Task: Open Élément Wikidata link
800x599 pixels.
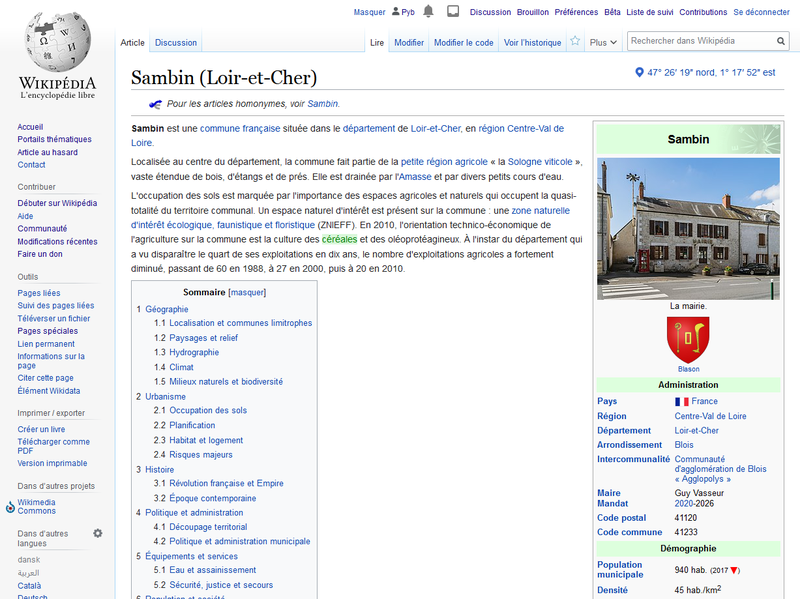Action: coord(48,391)
